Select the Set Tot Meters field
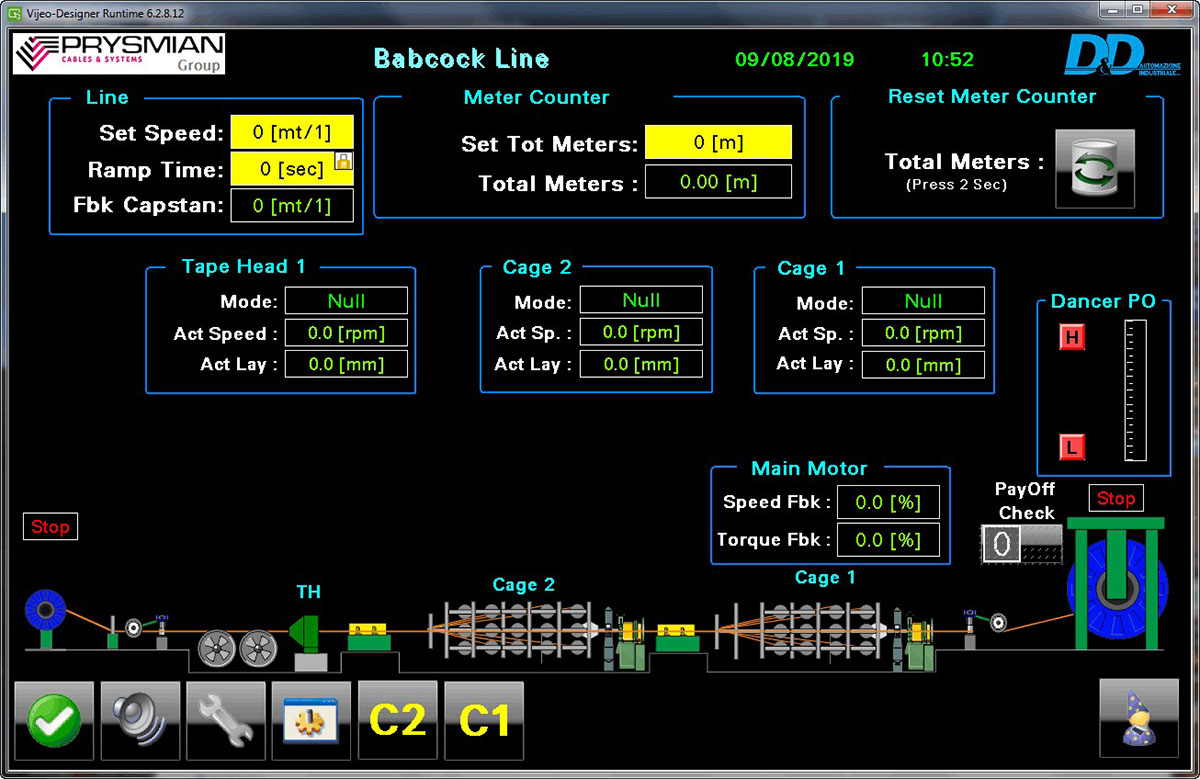 (x=718, y=142)
